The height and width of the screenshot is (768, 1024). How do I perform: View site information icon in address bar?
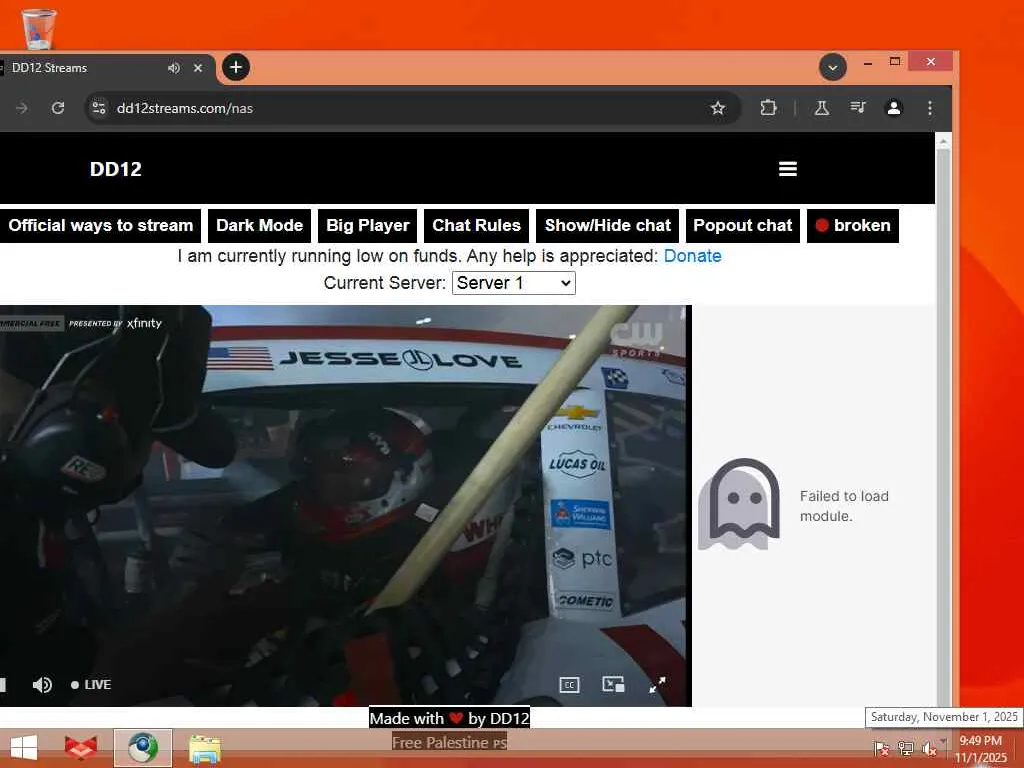pyautogui.click(x=99, y=108)
